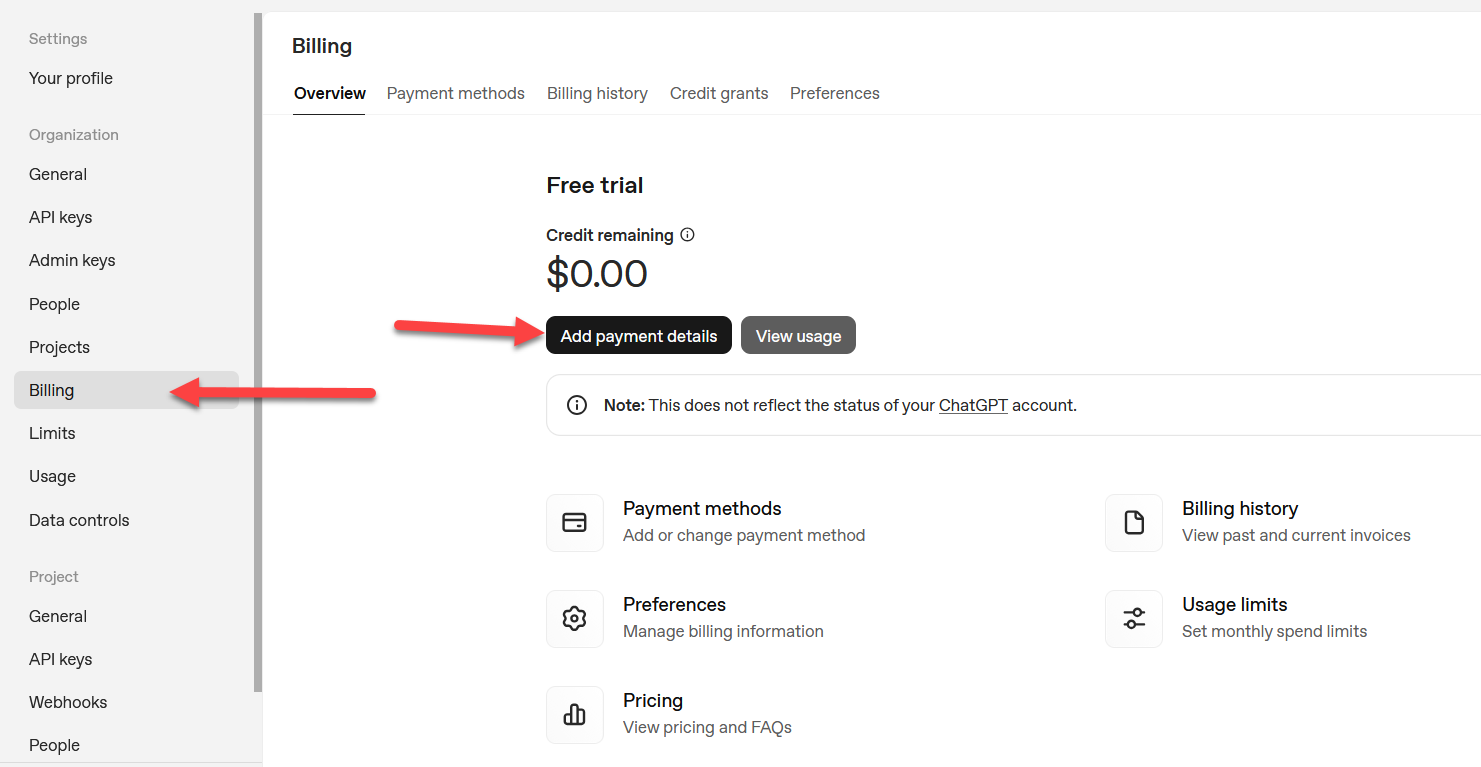Viewport: 1481px width, 767px height.
Task: Open Webhooks under the Project section
Action: (68, 702)
